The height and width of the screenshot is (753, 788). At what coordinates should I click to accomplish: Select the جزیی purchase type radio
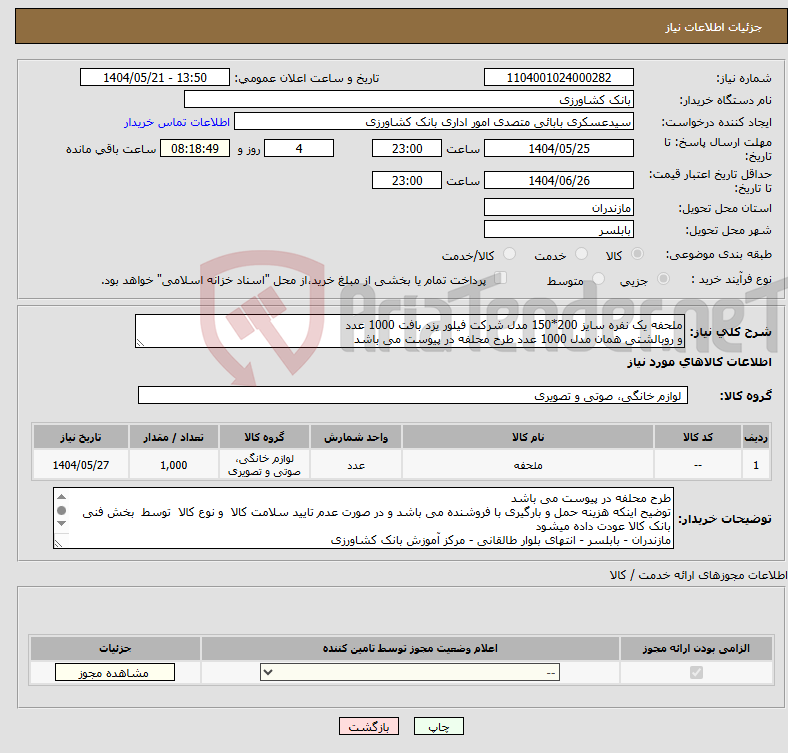pyautogui.click(x=663, y=278)
